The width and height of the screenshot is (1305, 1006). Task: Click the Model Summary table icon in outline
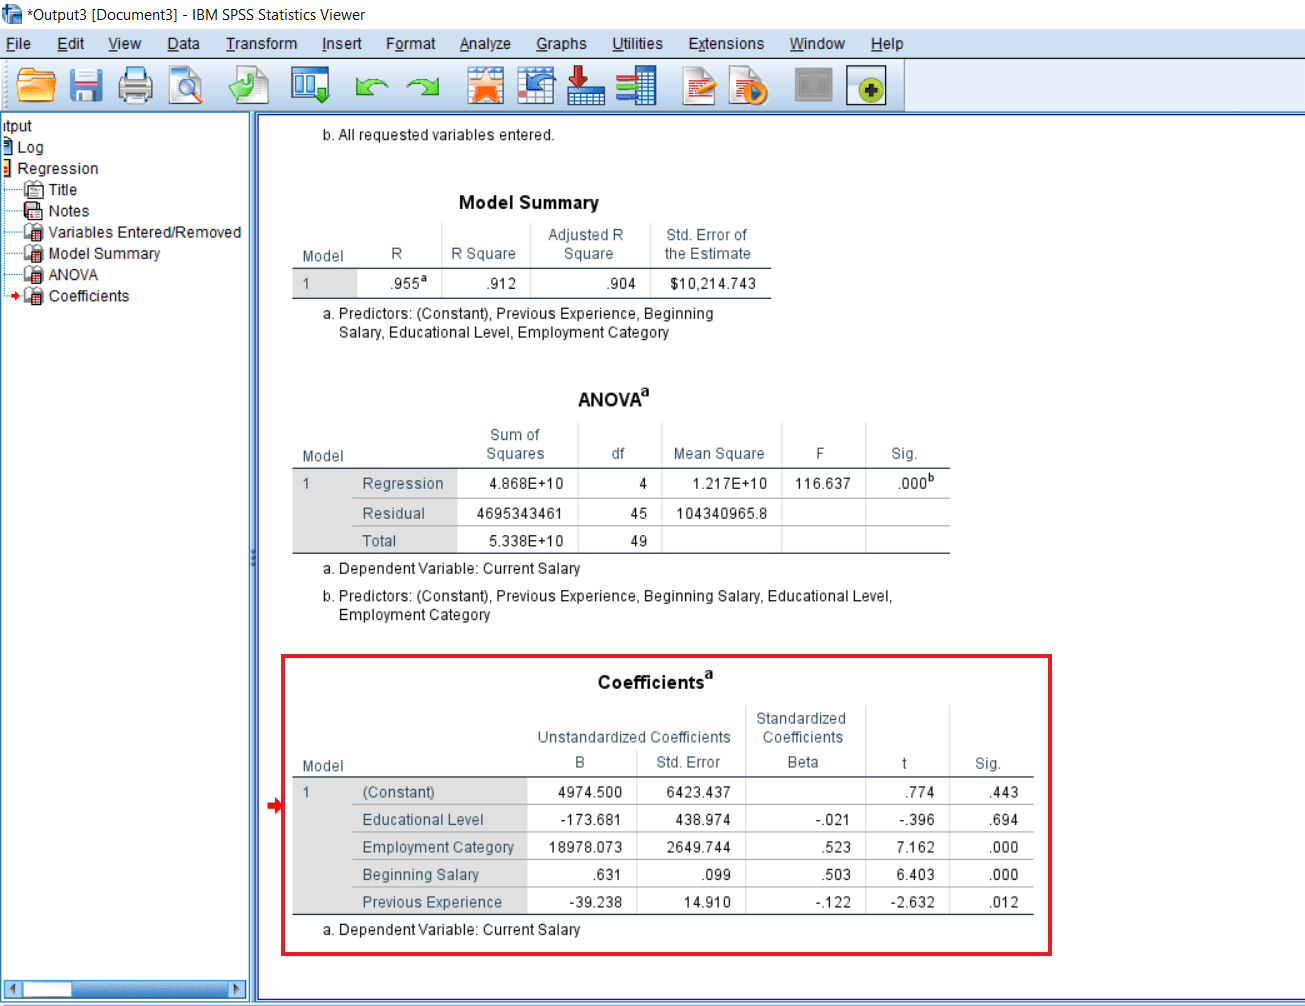pos(33,254)
